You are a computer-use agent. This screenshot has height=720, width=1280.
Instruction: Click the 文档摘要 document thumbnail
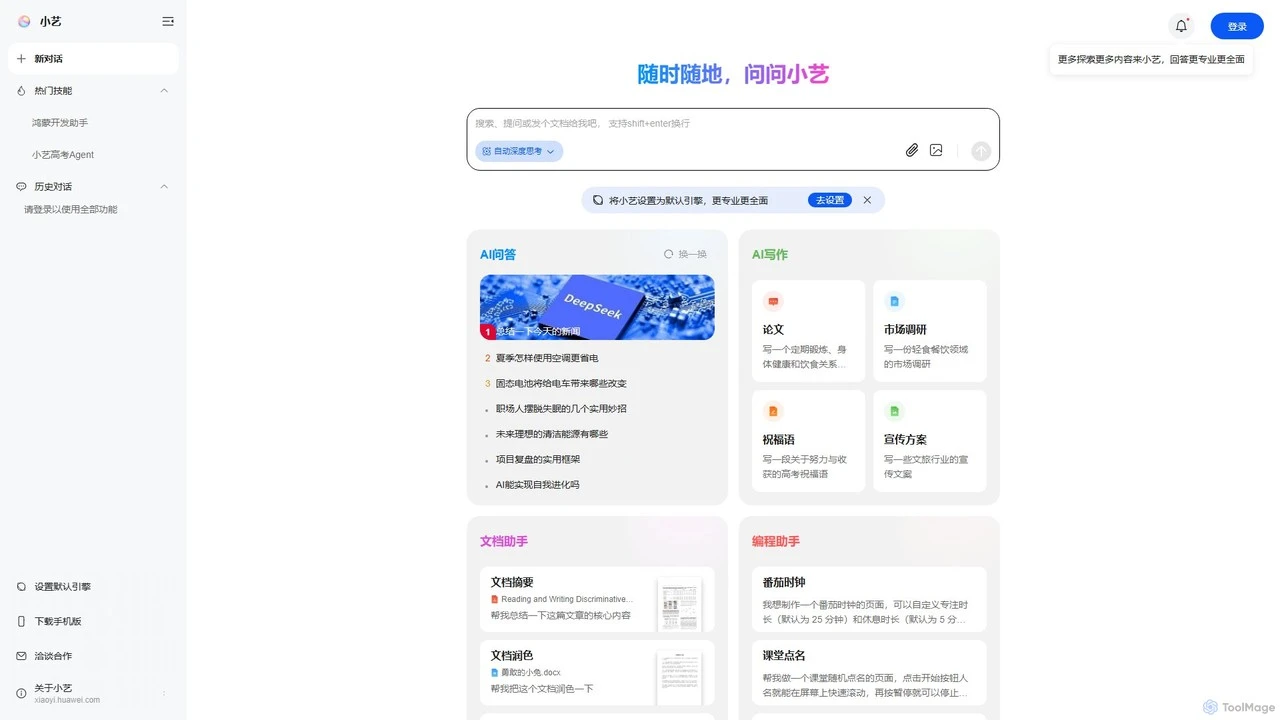[680, 604]
